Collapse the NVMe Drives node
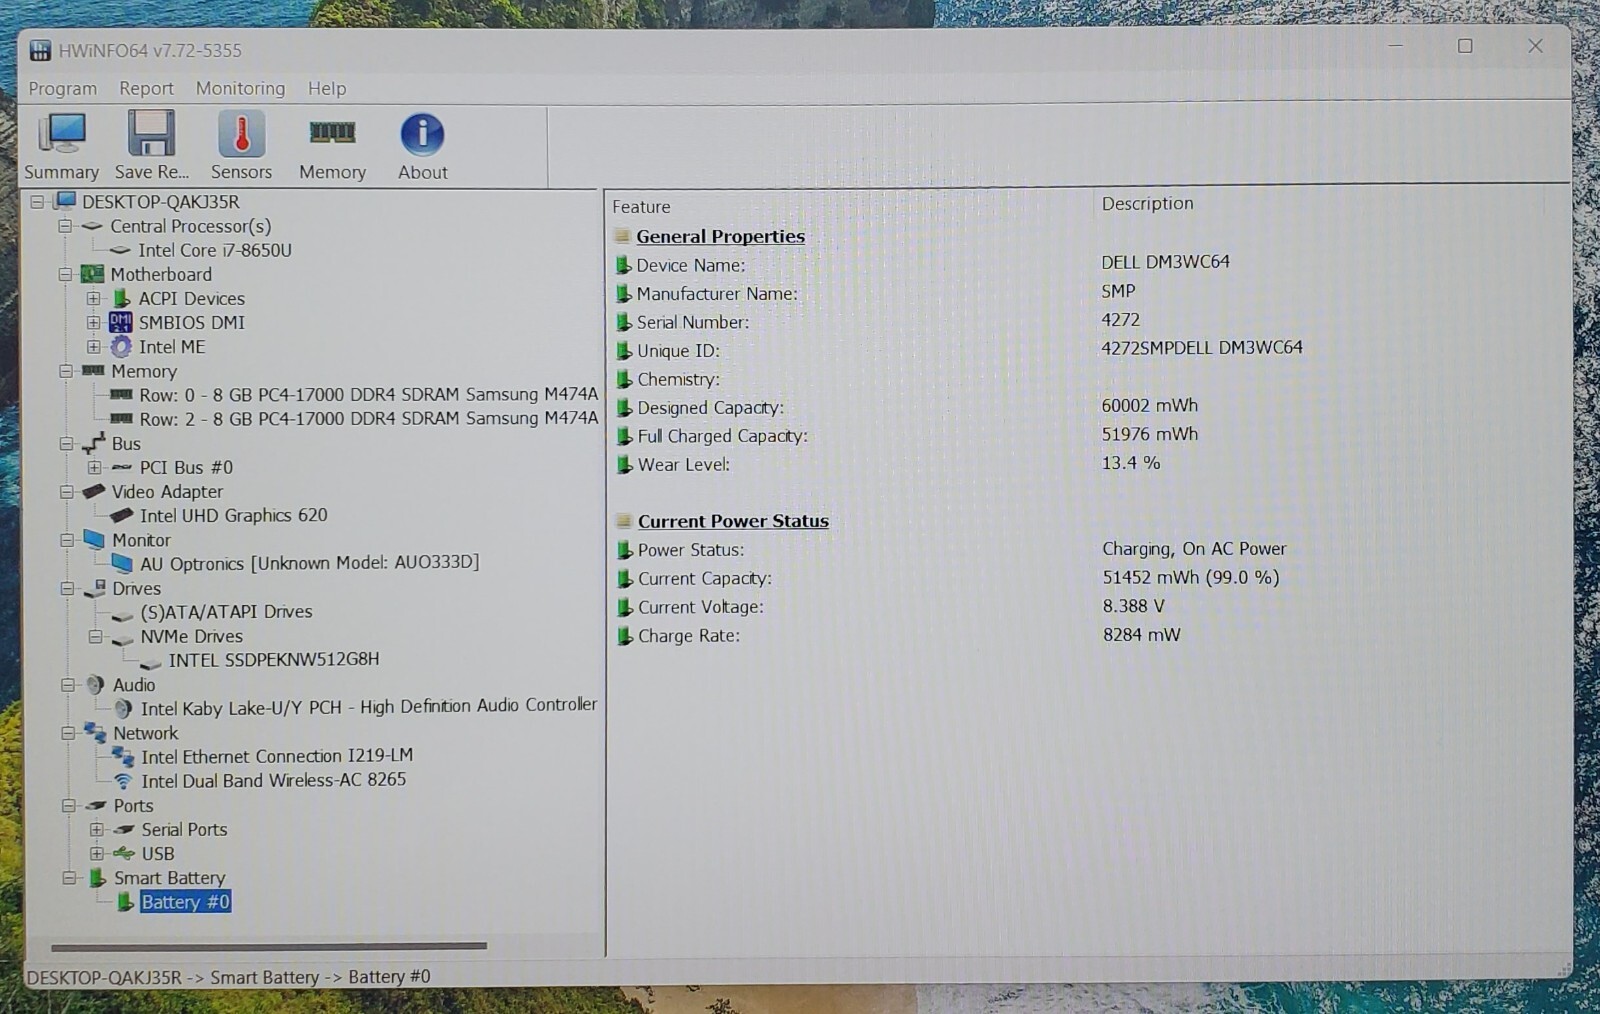This screenshot has width=1600, height=1014. click(x=95, y=636)
